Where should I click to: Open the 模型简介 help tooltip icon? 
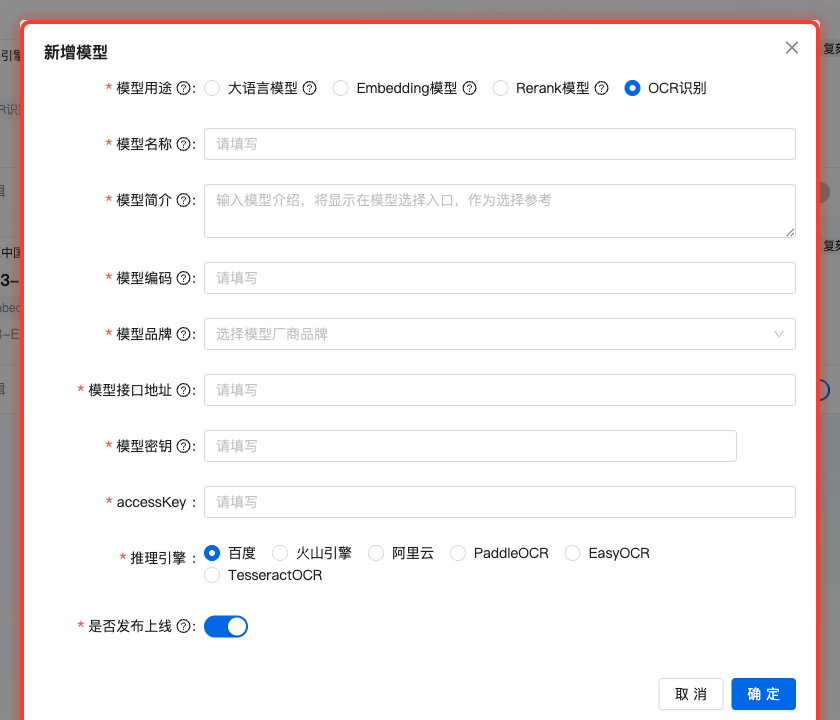point(184,200)
